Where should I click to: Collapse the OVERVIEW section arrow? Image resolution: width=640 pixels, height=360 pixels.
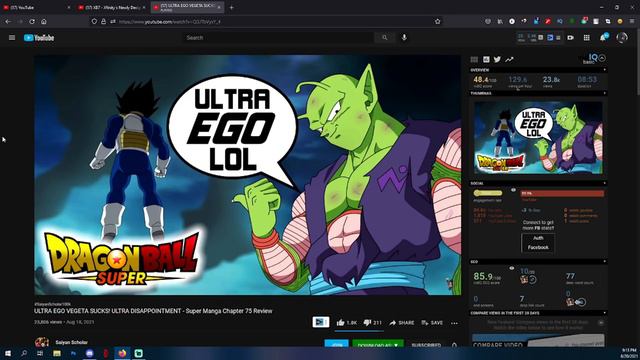(x=604, y=70)
